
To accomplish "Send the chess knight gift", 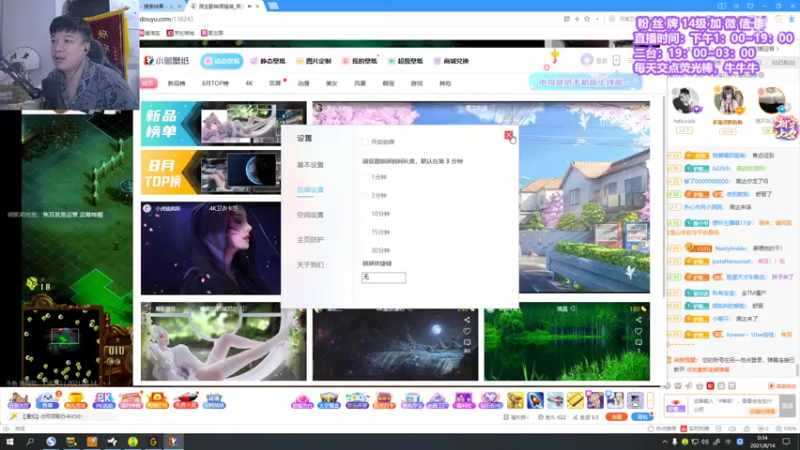I will pyautogui.click(x=515, y=400).
